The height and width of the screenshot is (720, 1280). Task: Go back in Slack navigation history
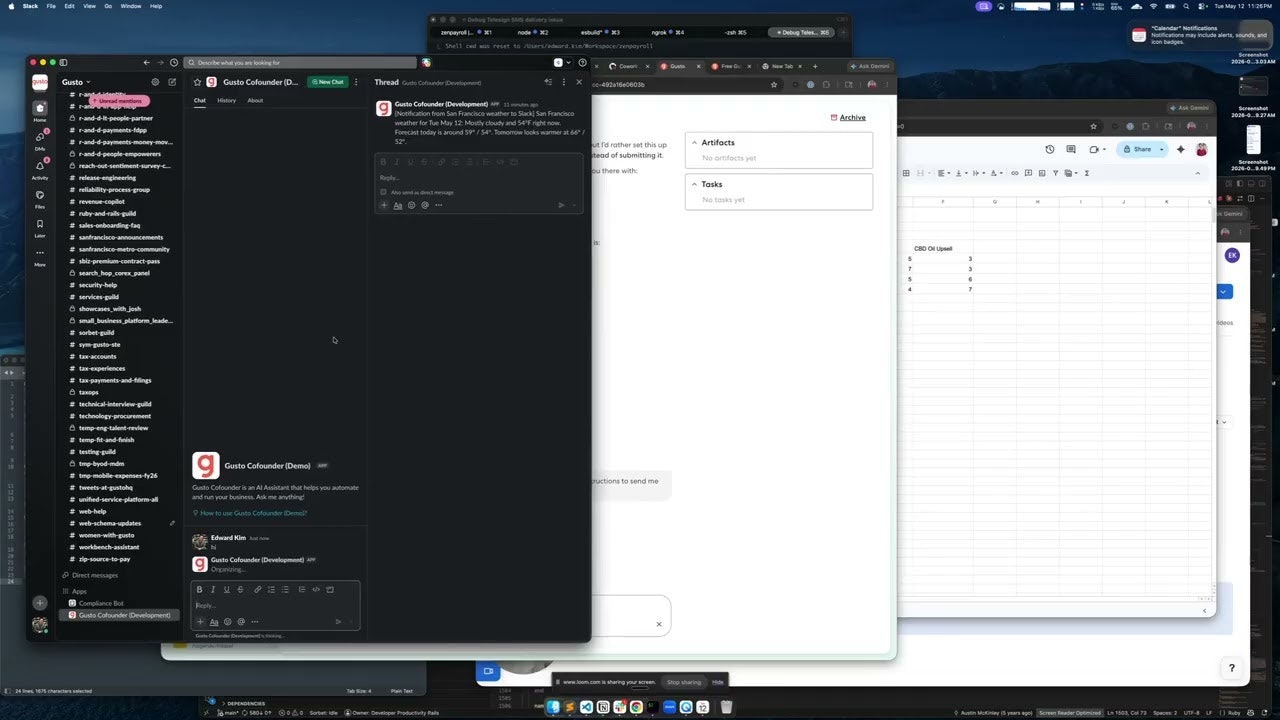[x=147, y=62]
